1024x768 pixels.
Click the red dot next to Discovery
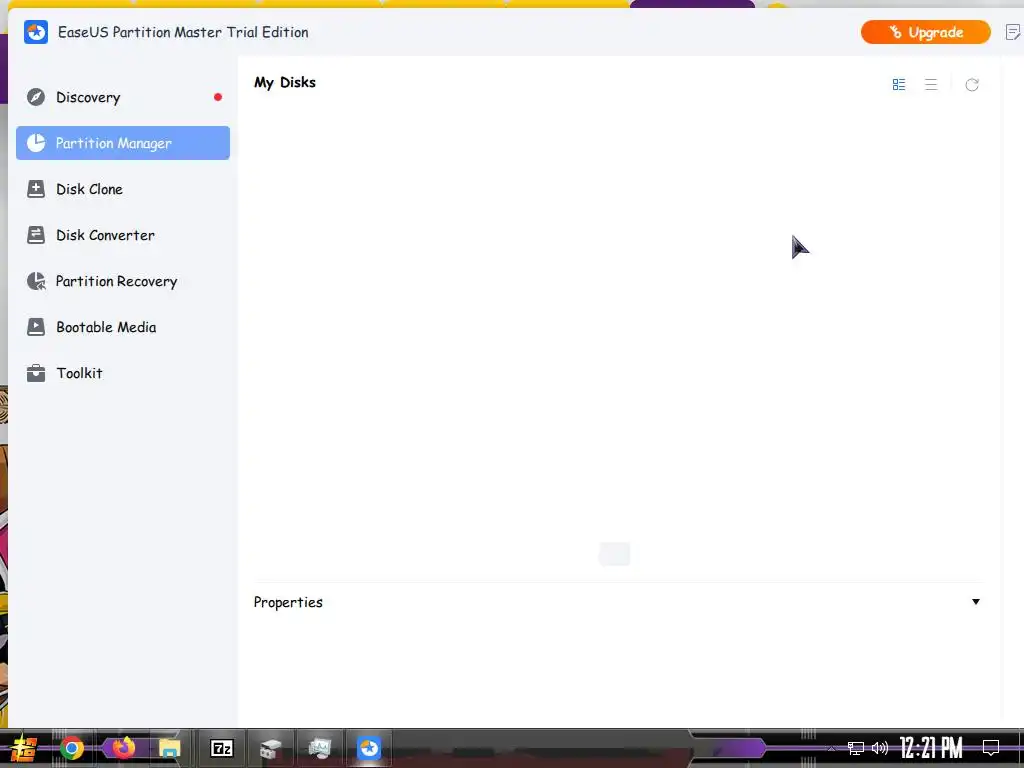(x=218, y=97)
